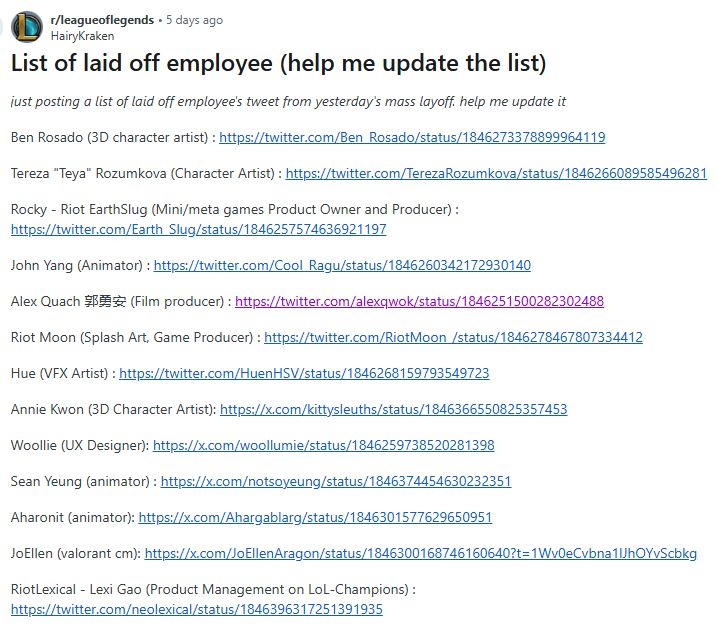Screen dimensions: 718x634
Task: Open Sean Yeung's notsoyeung tweet link
Action: [335, 481]
